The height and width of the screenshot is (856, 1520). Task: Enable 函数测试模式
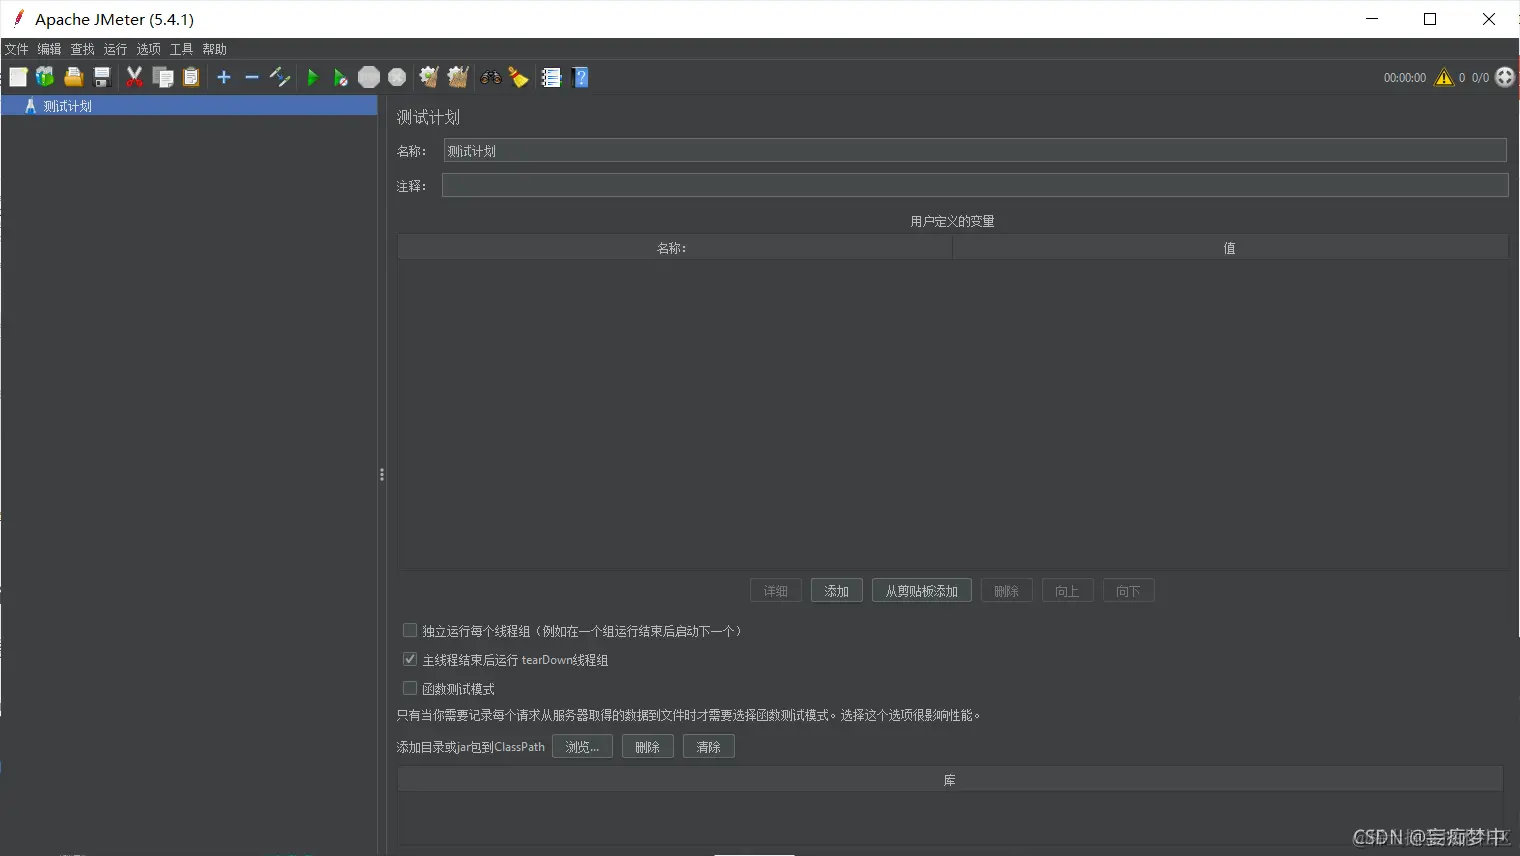tap(410, 687)
